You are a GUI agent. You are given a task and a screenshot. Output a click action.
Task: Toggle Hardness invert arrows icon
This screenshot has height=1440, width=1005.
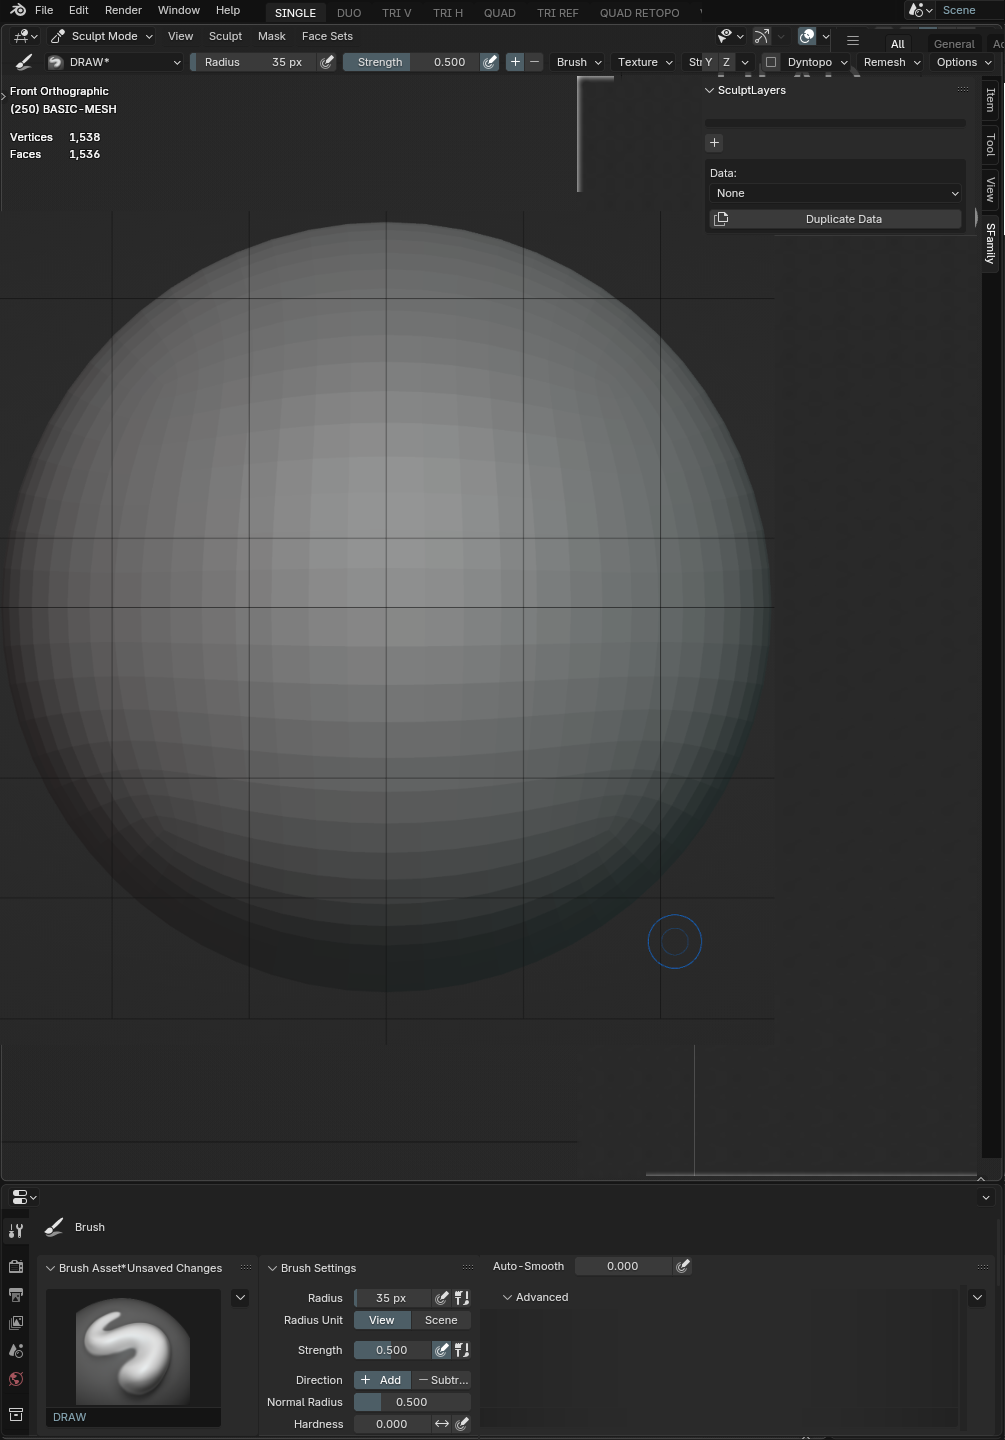[x=441, y=1424]
